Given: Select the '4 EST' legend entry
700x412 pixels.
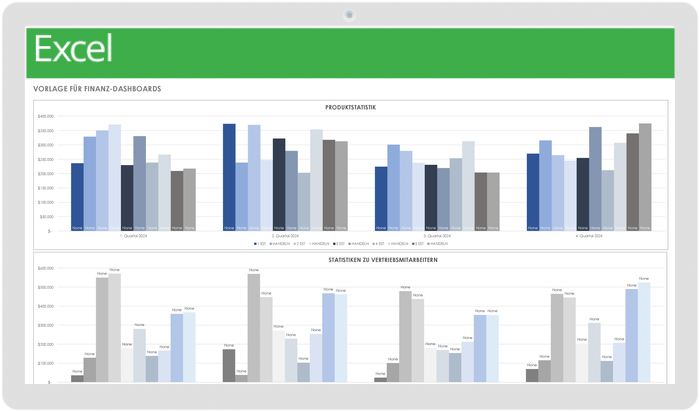Looking at the screenshot, I should point(378,244).
